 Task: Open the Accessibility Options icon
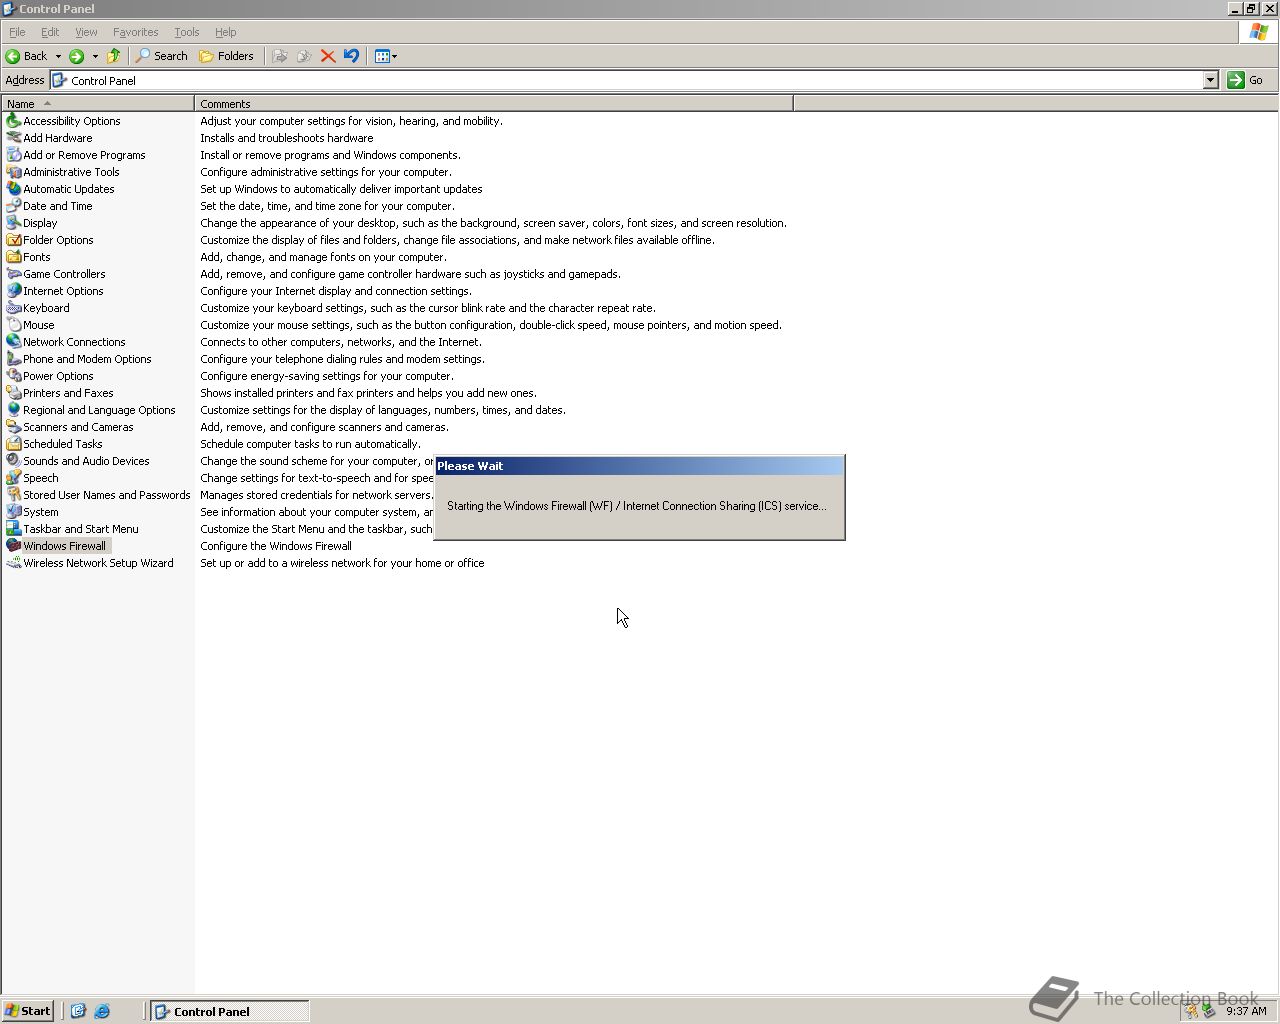pos(14,121)
